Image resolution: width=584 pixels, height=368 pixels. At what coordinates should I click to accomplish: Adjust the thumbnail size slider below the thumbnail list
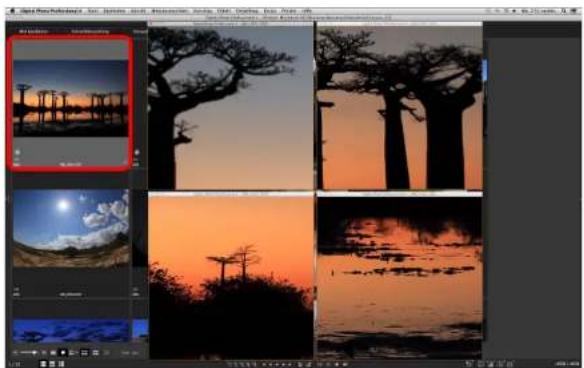tap(29, 352)
